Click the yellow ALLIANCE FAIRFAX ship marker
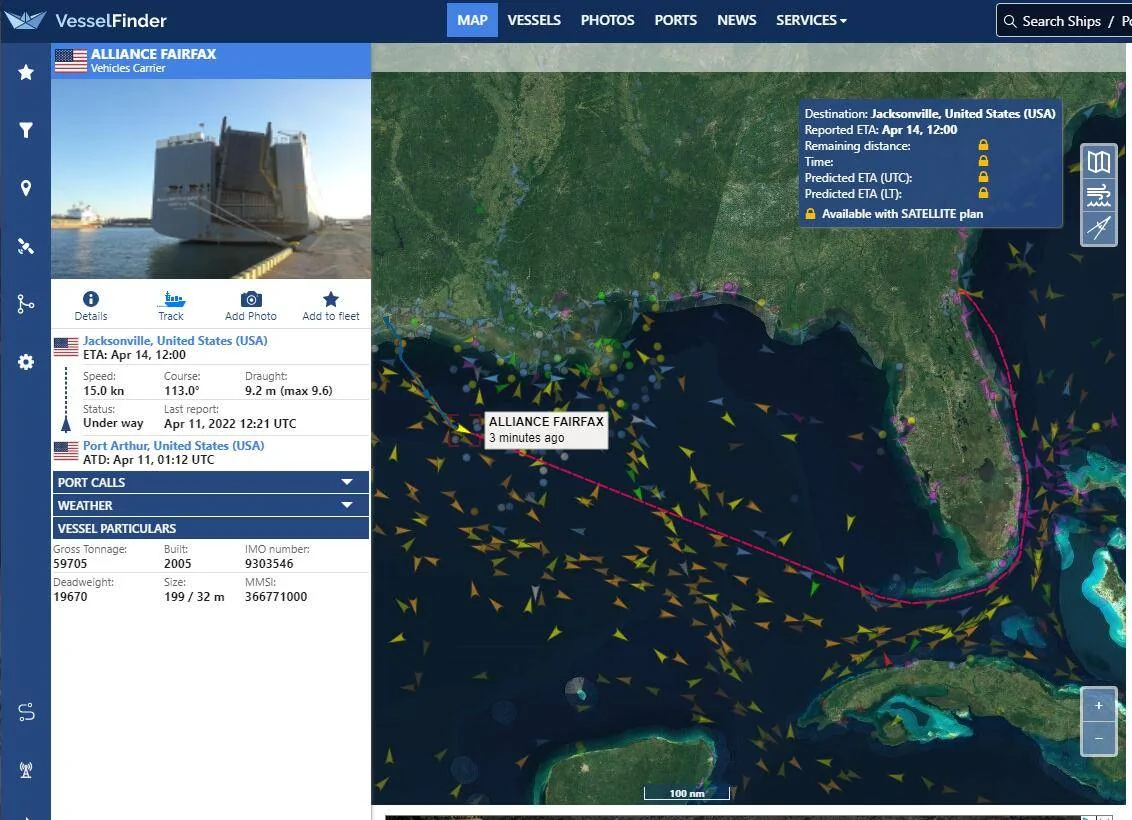Image resolution: width=1132 pixels, height=820 pixels. click(463, 429)
